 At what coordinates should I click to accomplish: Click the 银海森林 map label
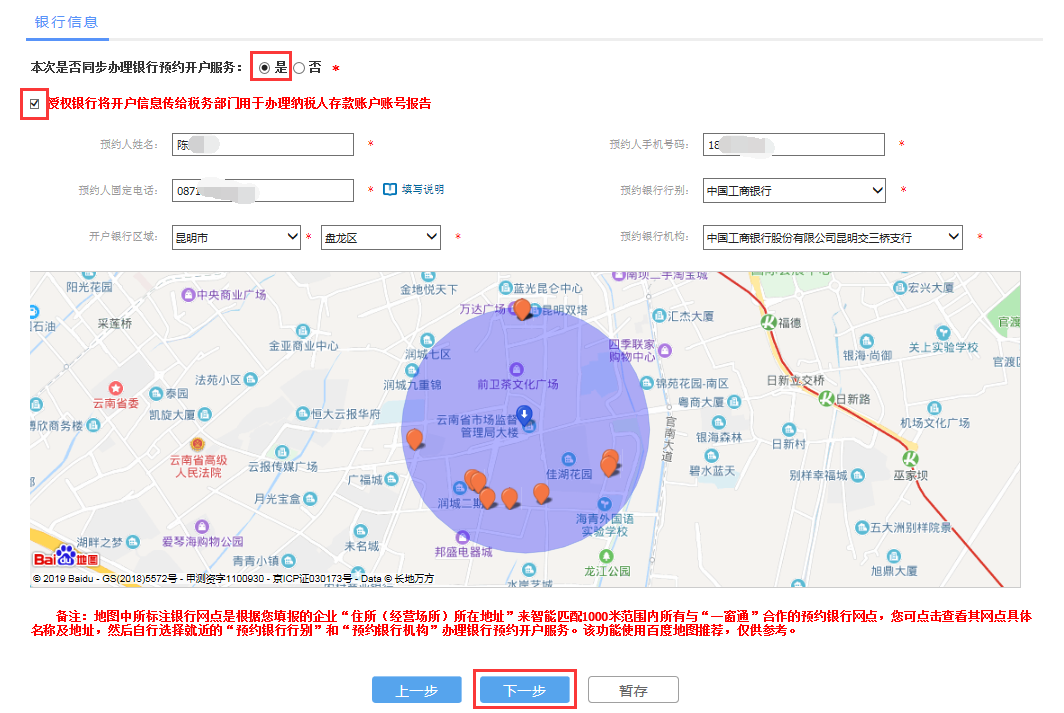pyautogui.click(x=719, y=438)
